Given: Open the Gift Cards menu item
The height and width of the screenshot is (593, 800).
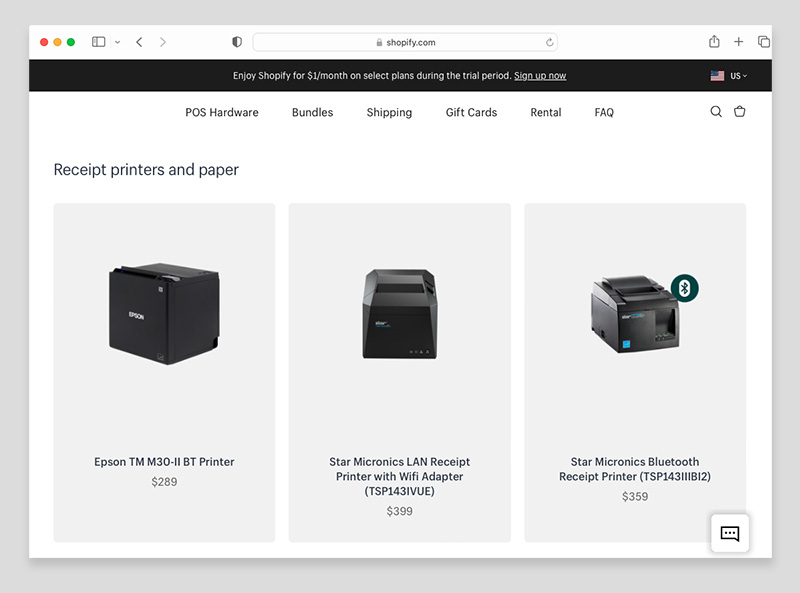Looking at the screenshot, I should click(471, 112).
